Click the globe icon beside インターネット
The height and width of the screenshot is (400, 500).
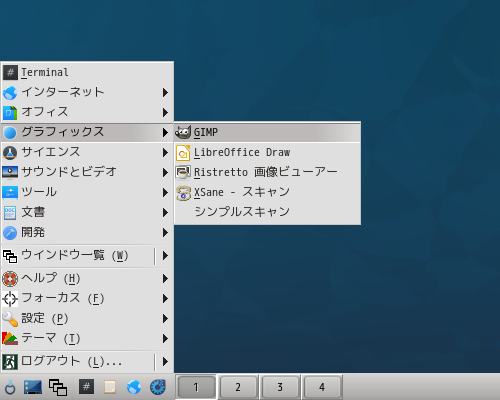point(10,93)
